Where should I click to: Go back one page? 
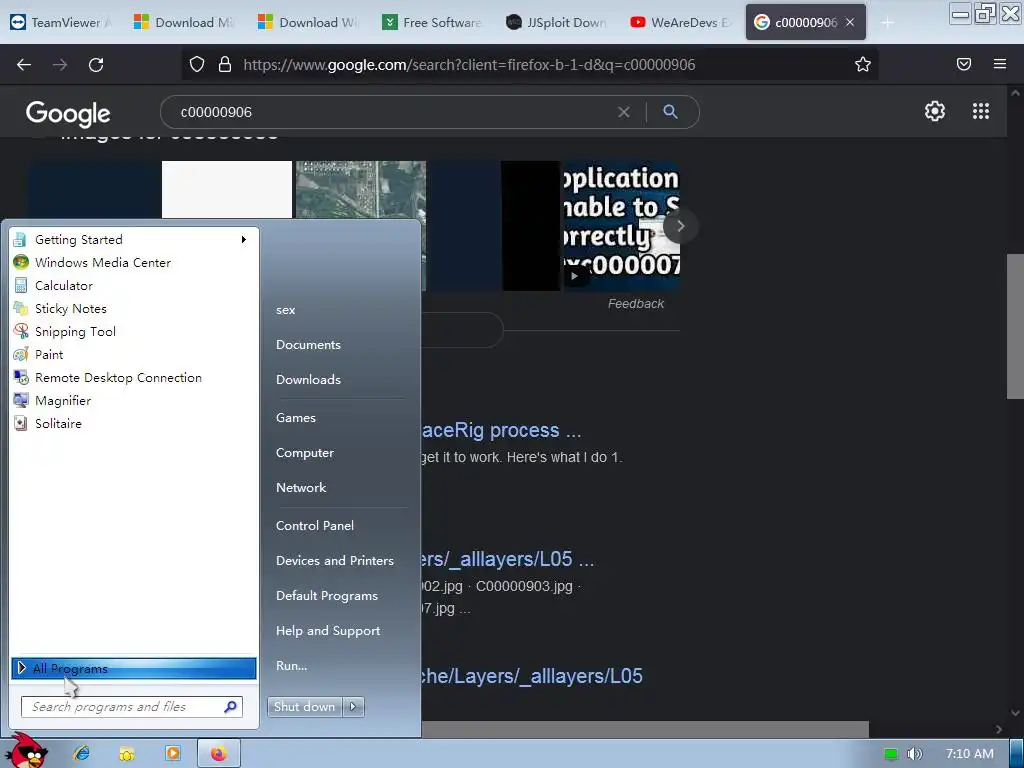pyautogui.click(x=24, y=65)
